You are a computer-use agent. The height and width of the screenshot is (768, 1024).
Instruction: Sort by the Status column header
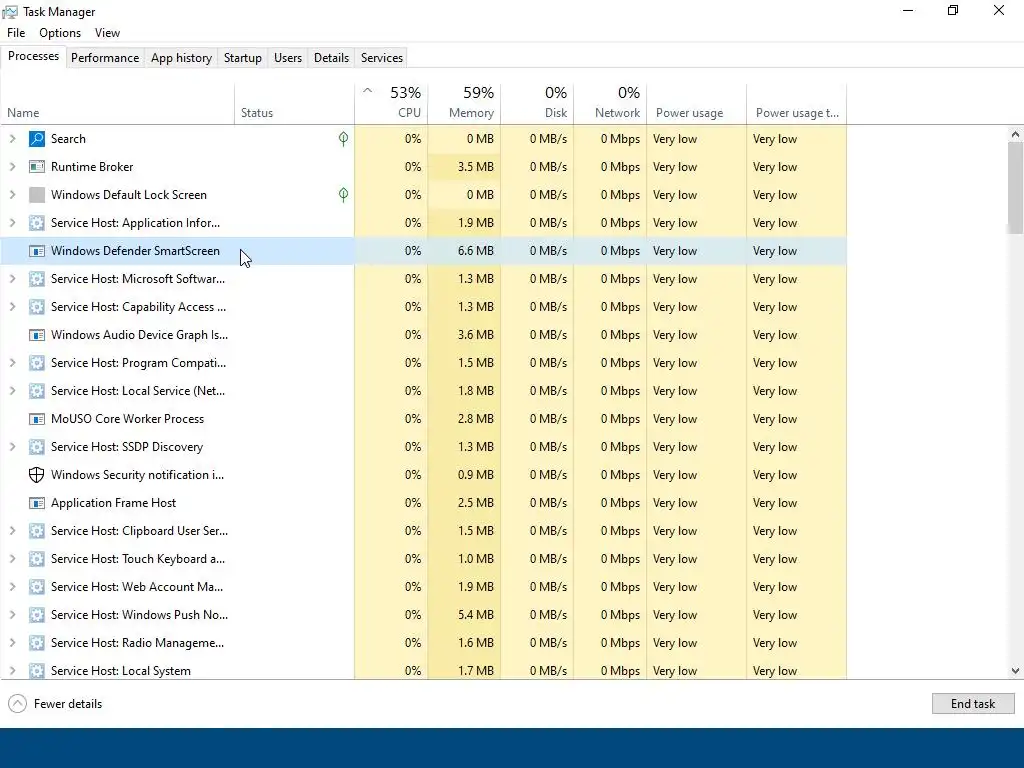295,104
